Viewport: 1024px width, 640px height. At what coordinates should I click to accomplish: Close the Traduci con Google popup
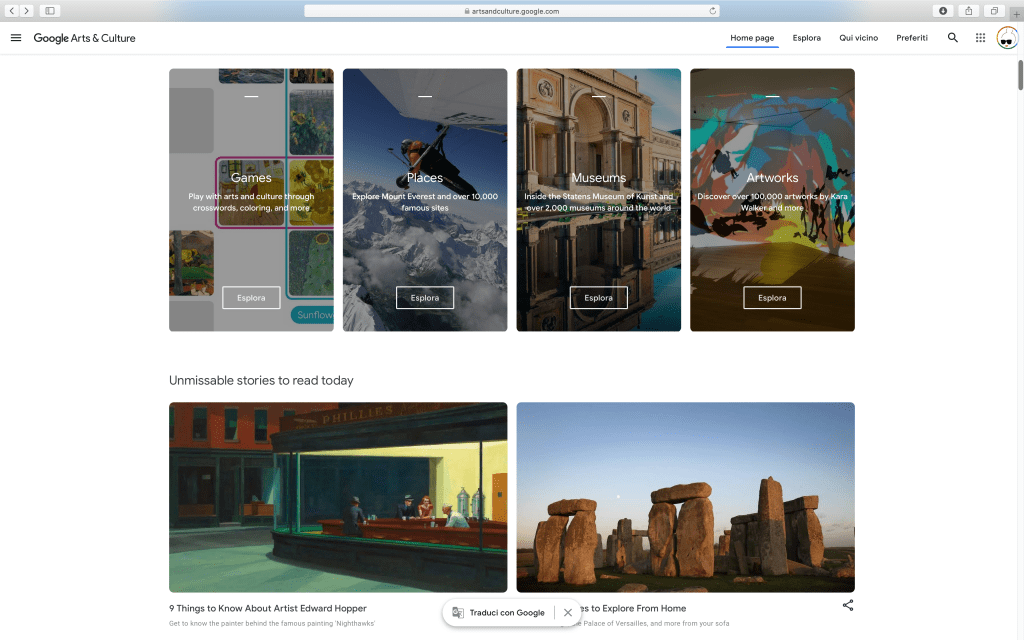pos(568,613)
